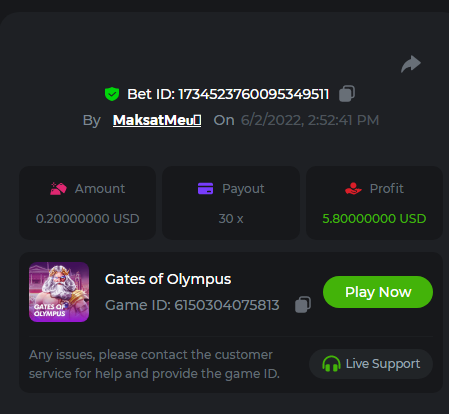Click the red Profit hand icon
This screenshot has width=449, height=414.
coord(353,188)
